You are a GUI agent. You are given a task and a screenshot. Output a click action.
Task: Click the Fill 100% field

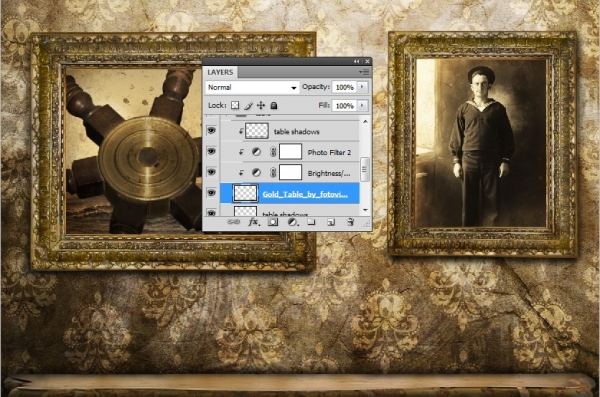[345, 105]
